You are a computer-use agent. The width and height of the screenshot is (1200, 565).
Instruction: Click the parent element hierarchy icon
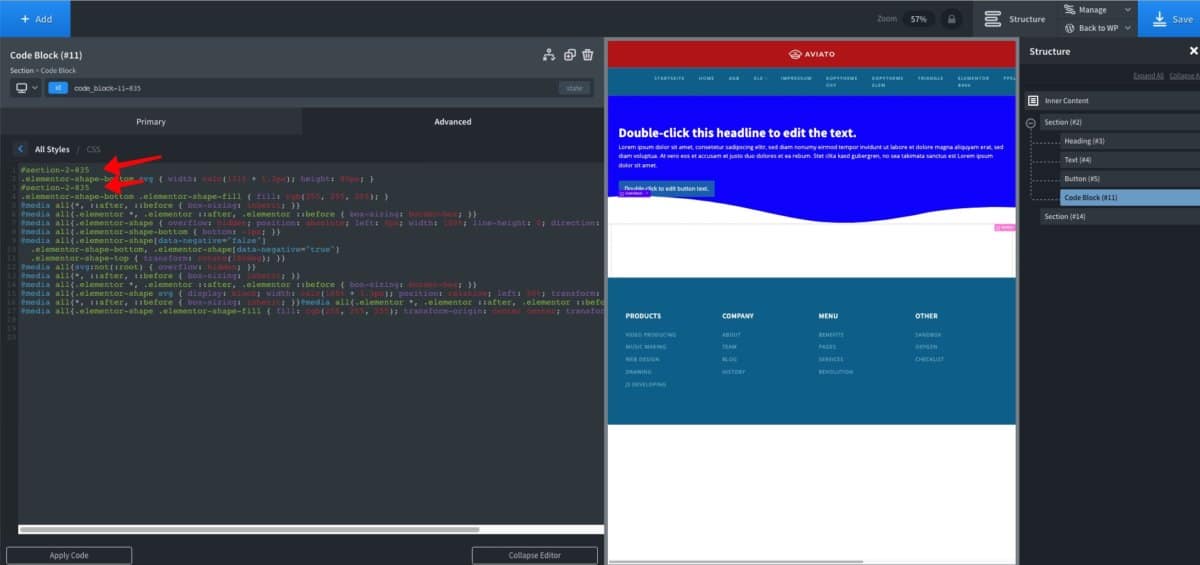549,56
